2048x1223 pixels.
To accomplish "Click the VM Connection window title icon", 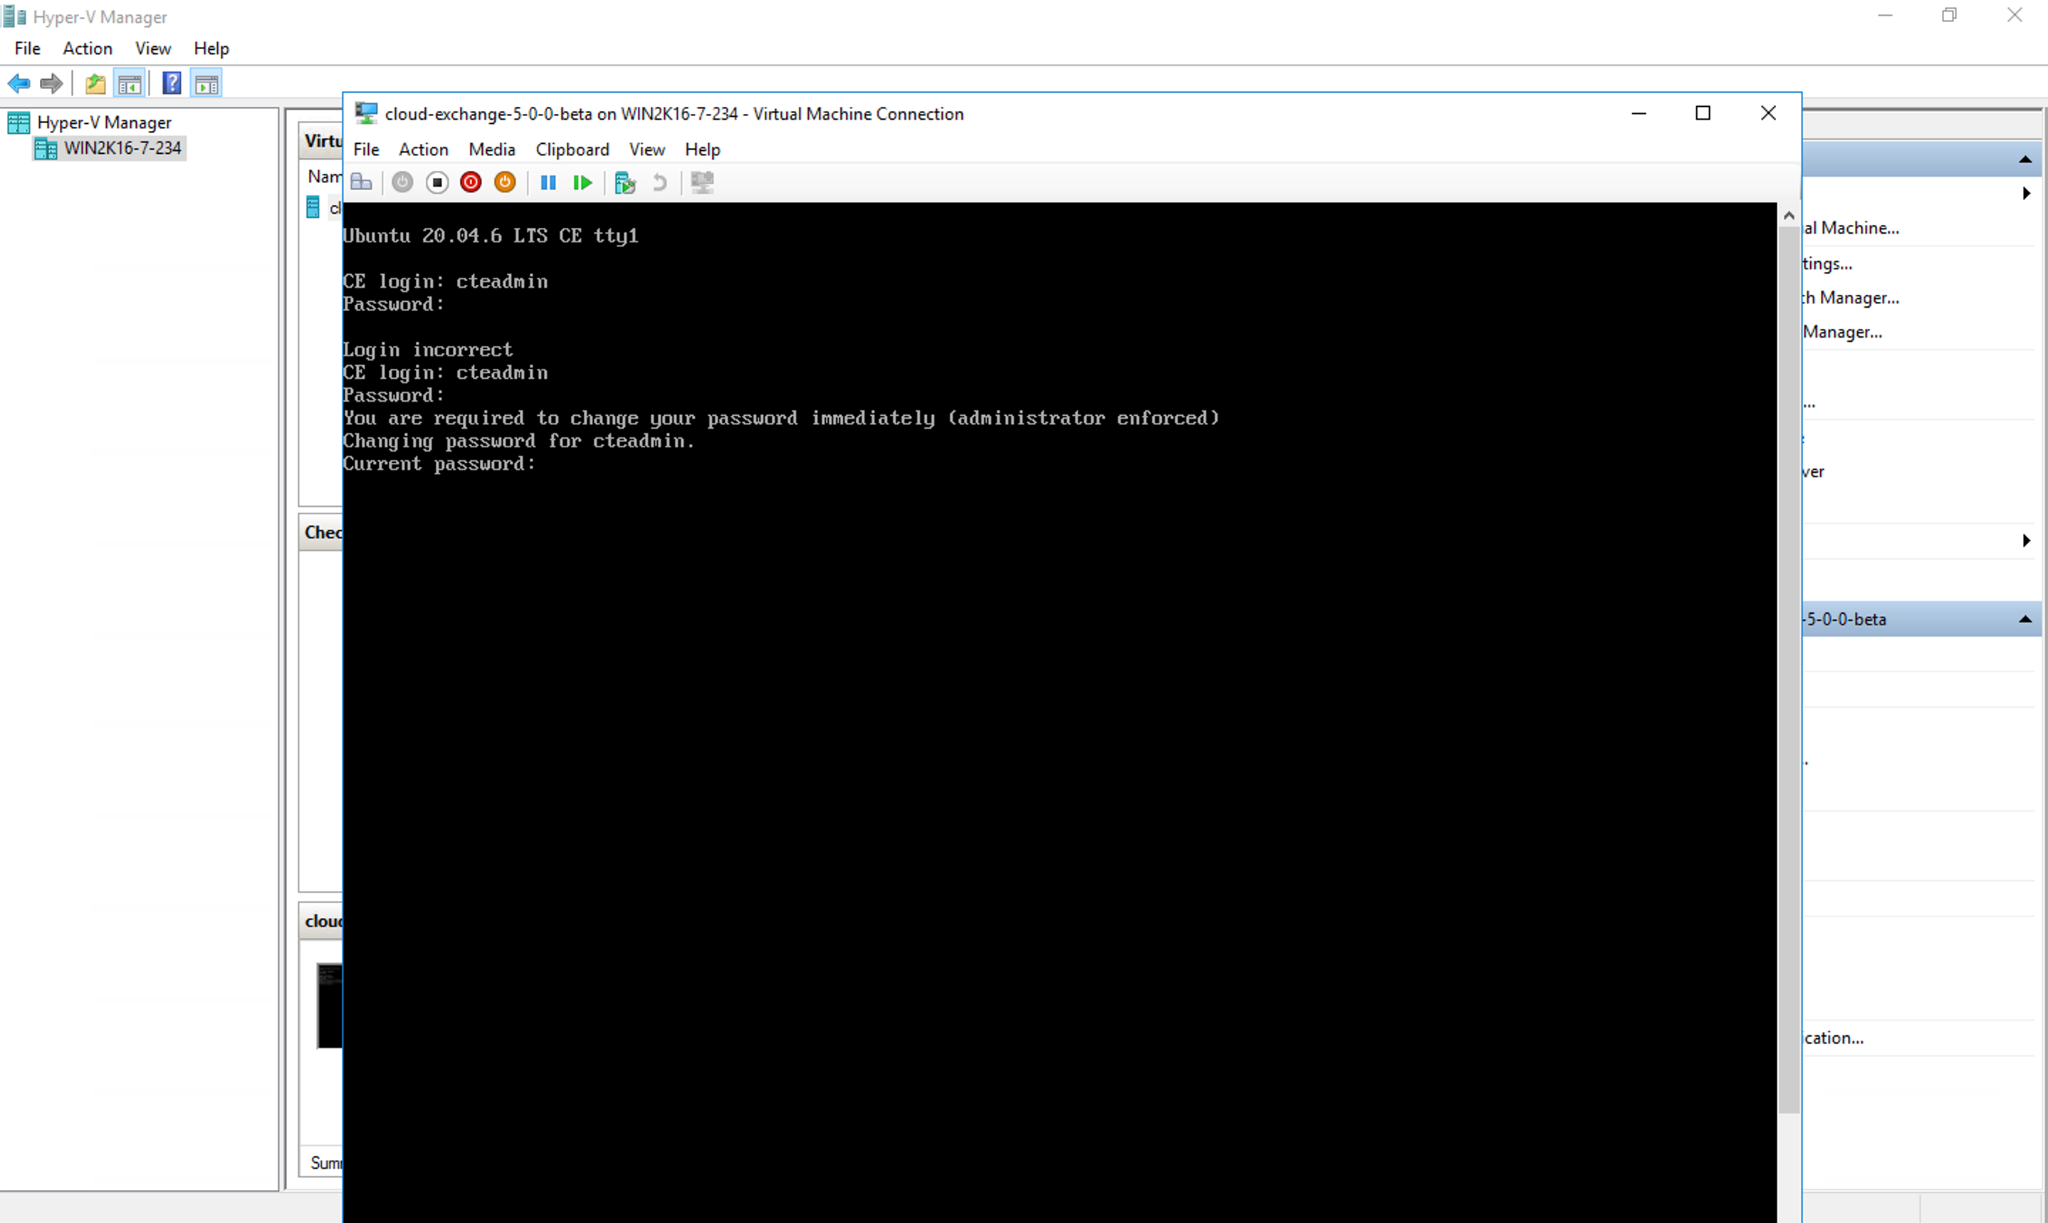I will tap(366, 113).
